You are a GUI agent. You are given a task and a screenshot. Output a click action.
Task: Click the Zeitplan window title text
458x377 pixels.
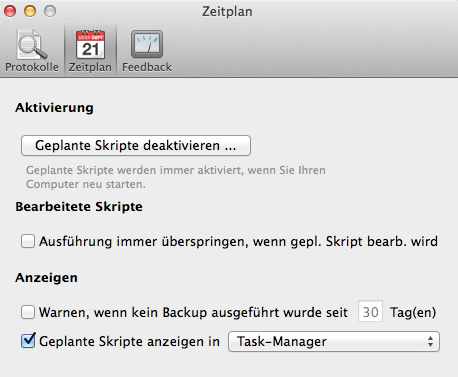pyautogui.click(x=227, y=12)
